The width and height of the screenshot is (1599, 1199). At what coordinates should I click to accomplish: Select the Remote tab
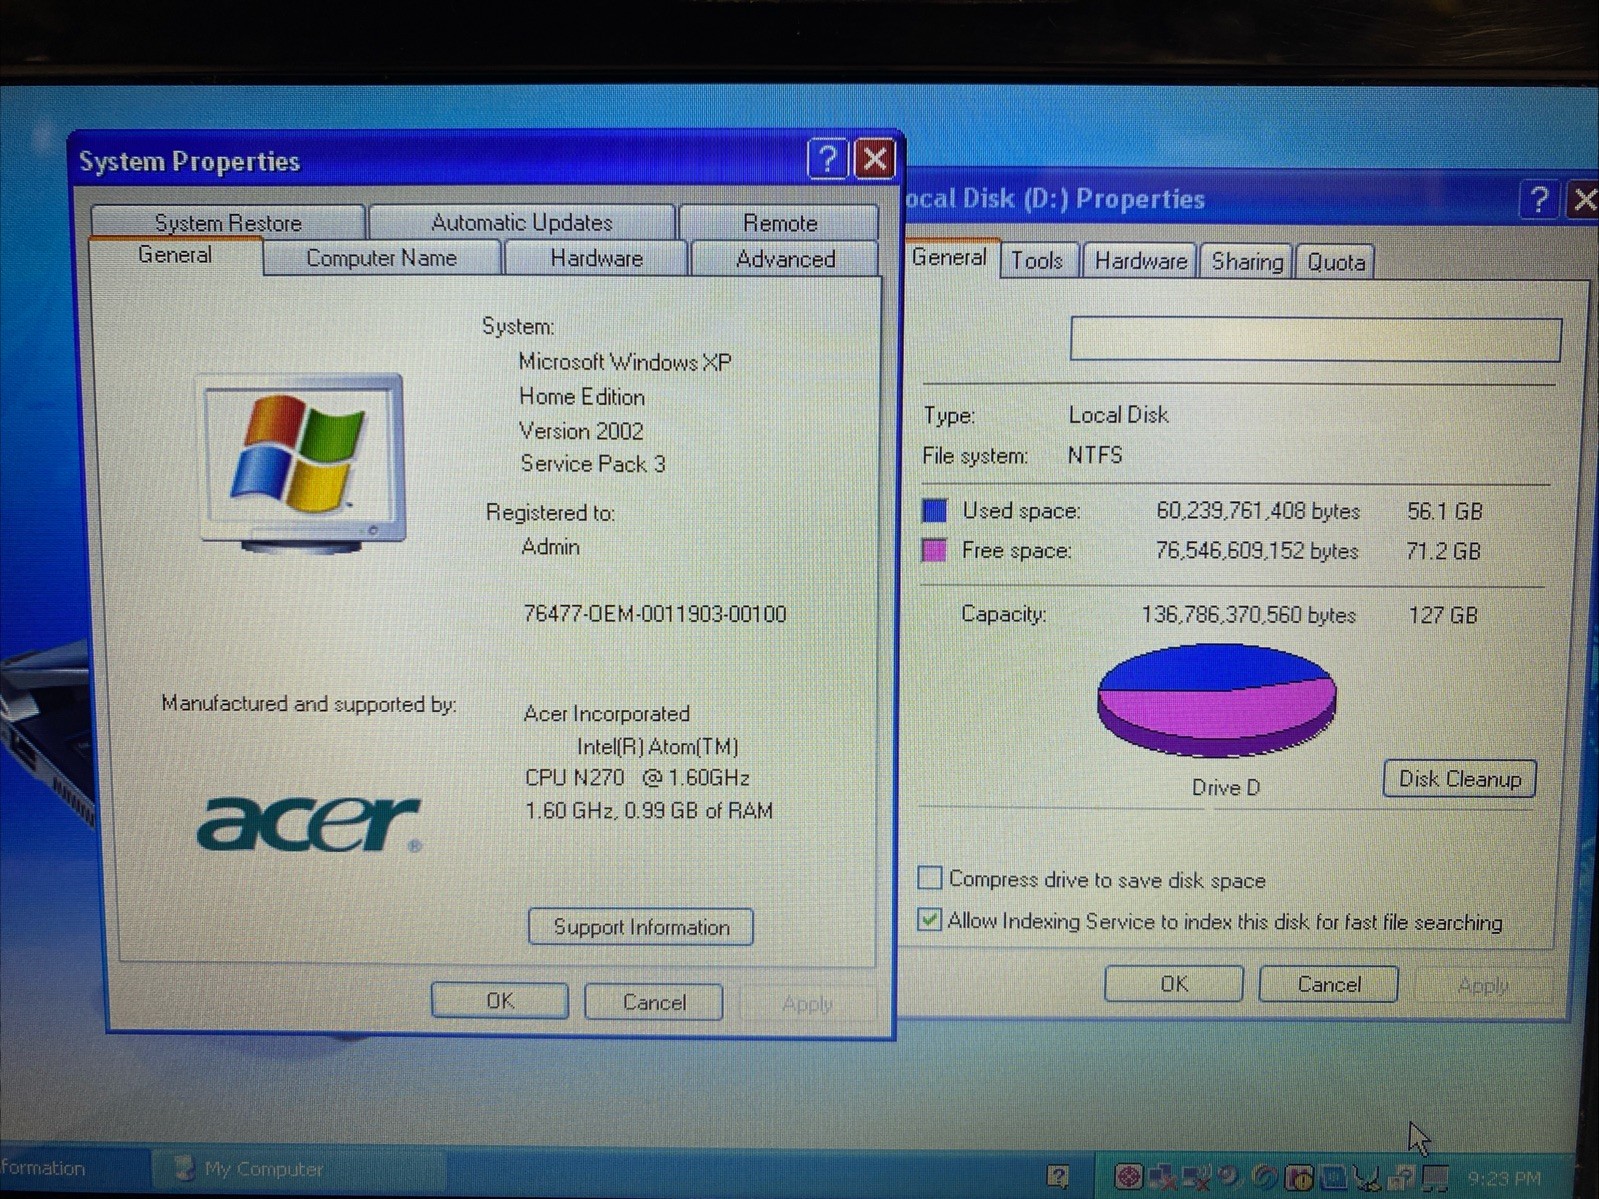click(780, 222)
